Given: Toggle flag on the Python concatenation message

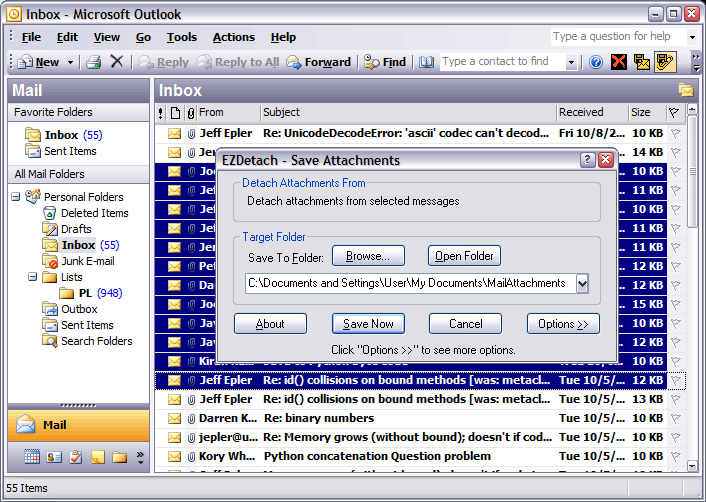Looking at the screenshot, I should point(675,456).
